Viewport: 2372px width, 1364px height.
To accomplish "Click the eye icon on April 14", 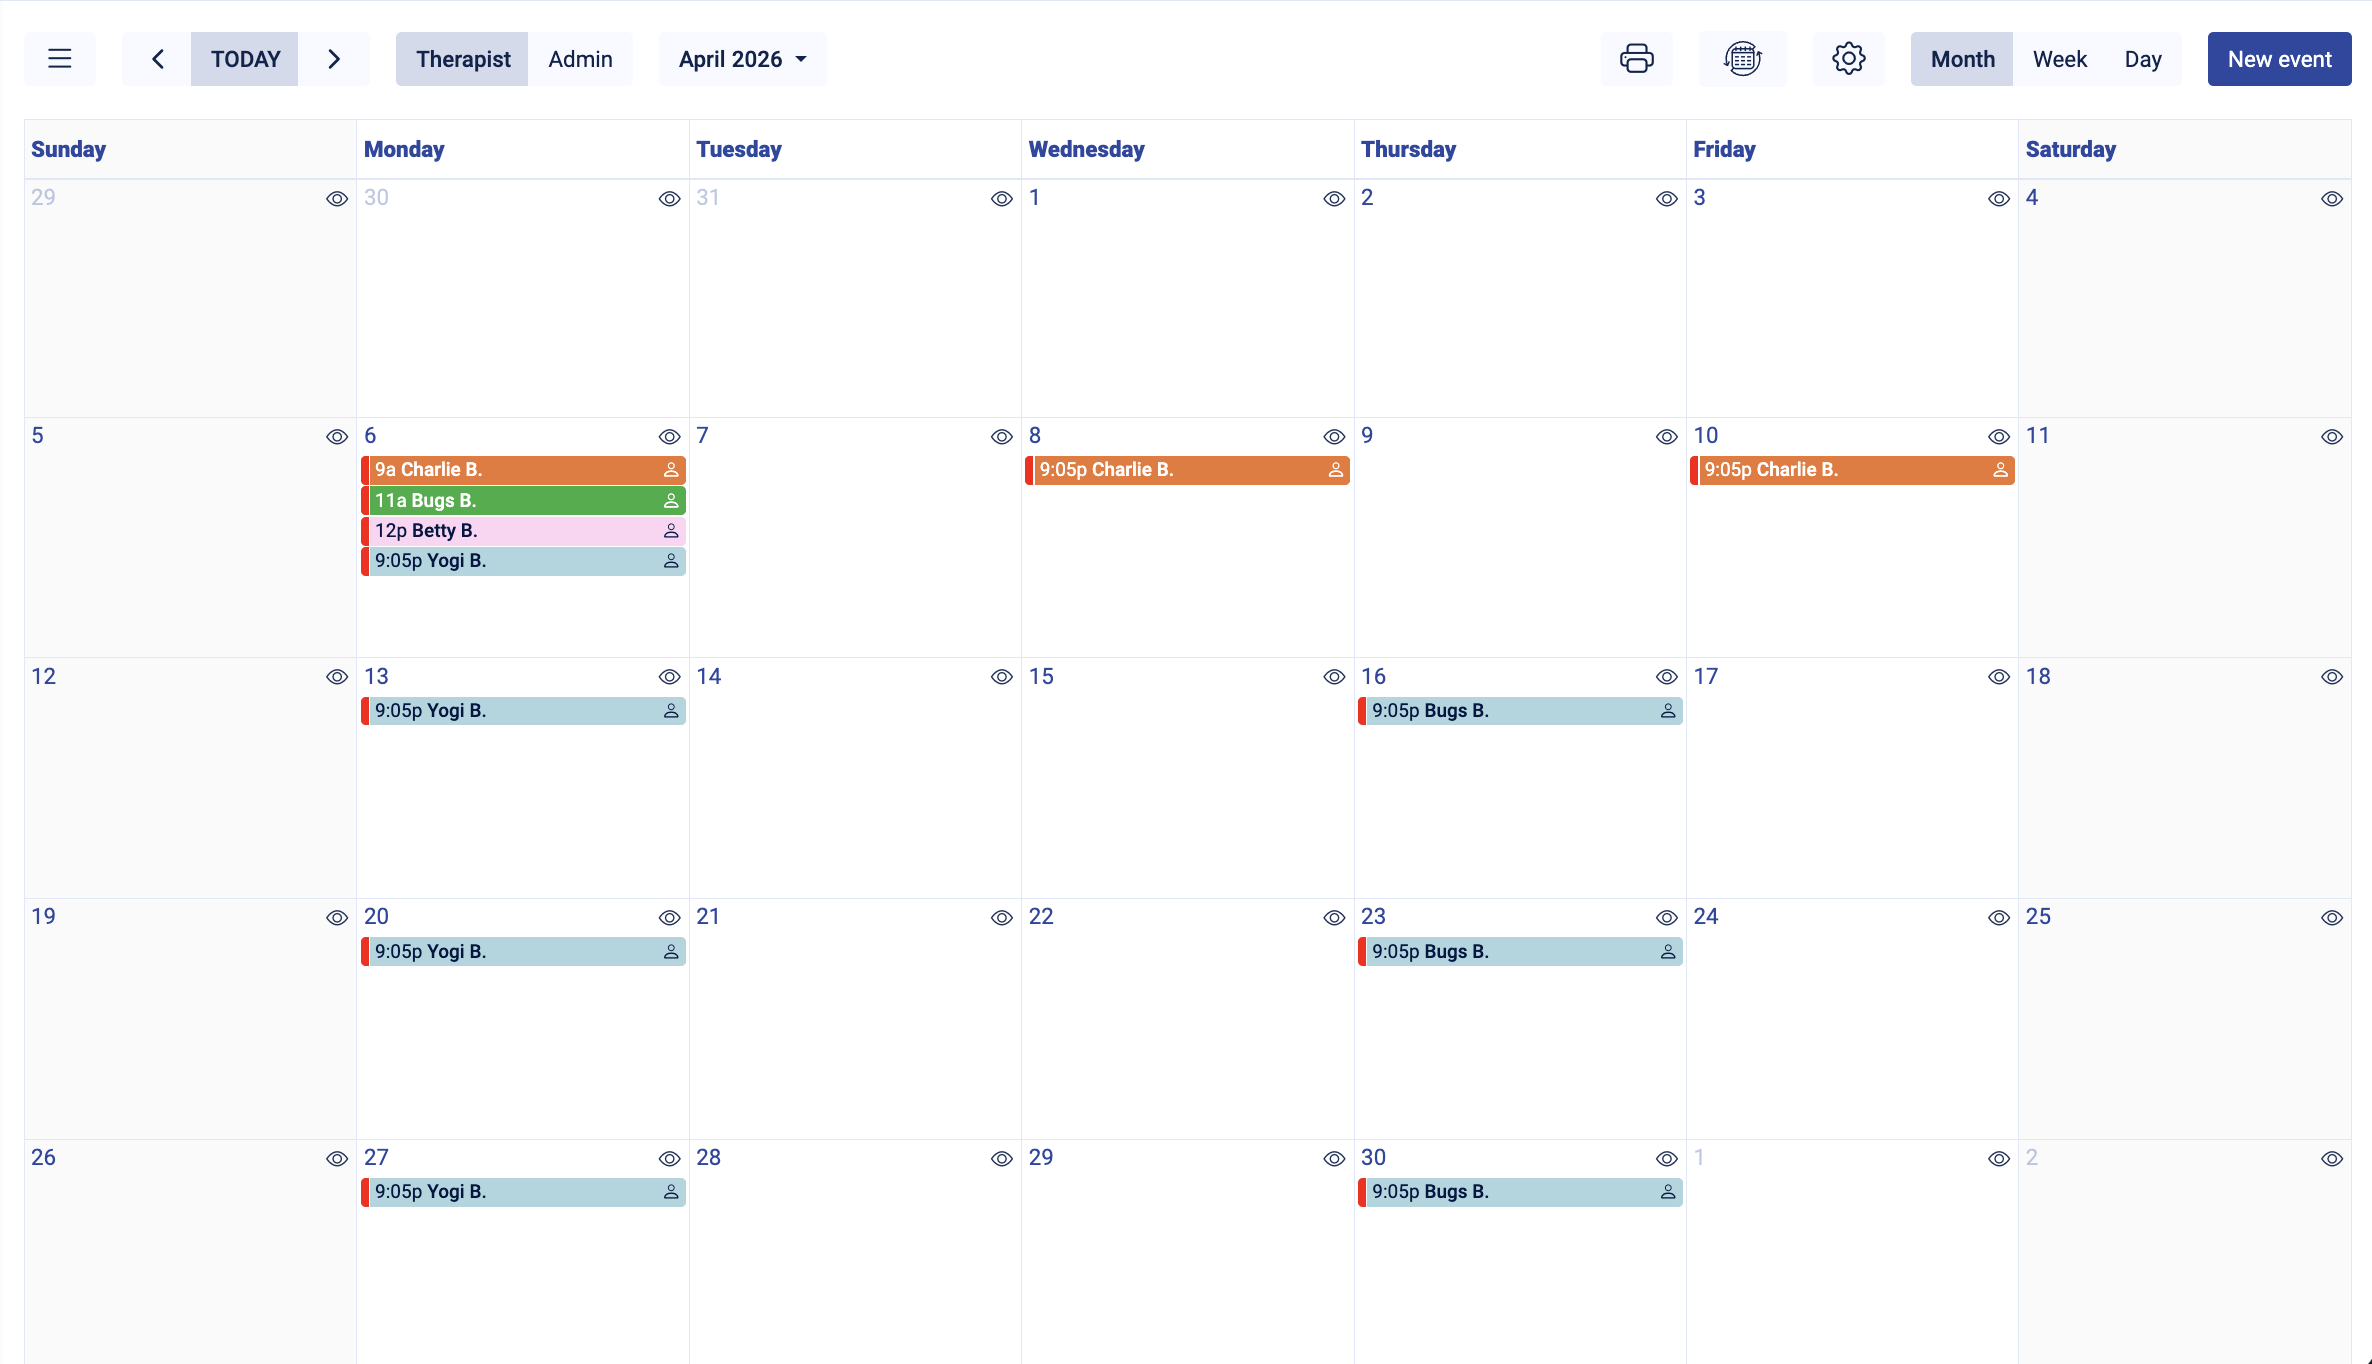I will (1002, 677).
